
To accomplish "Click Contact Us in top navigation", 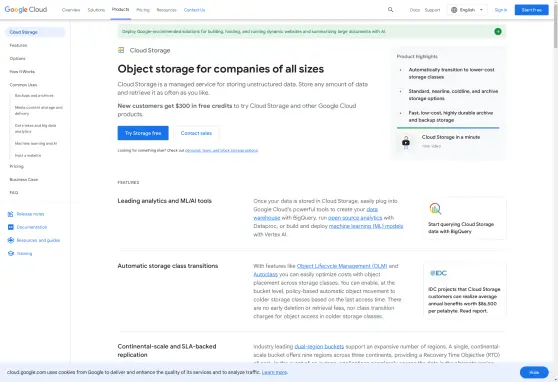I will (194, 10).
